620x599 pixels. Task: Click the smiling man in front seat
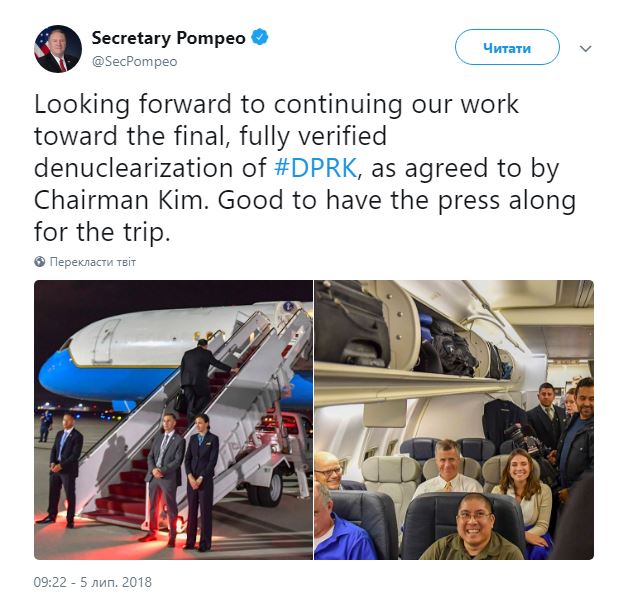pyautogui.click(x=474, y=526)
